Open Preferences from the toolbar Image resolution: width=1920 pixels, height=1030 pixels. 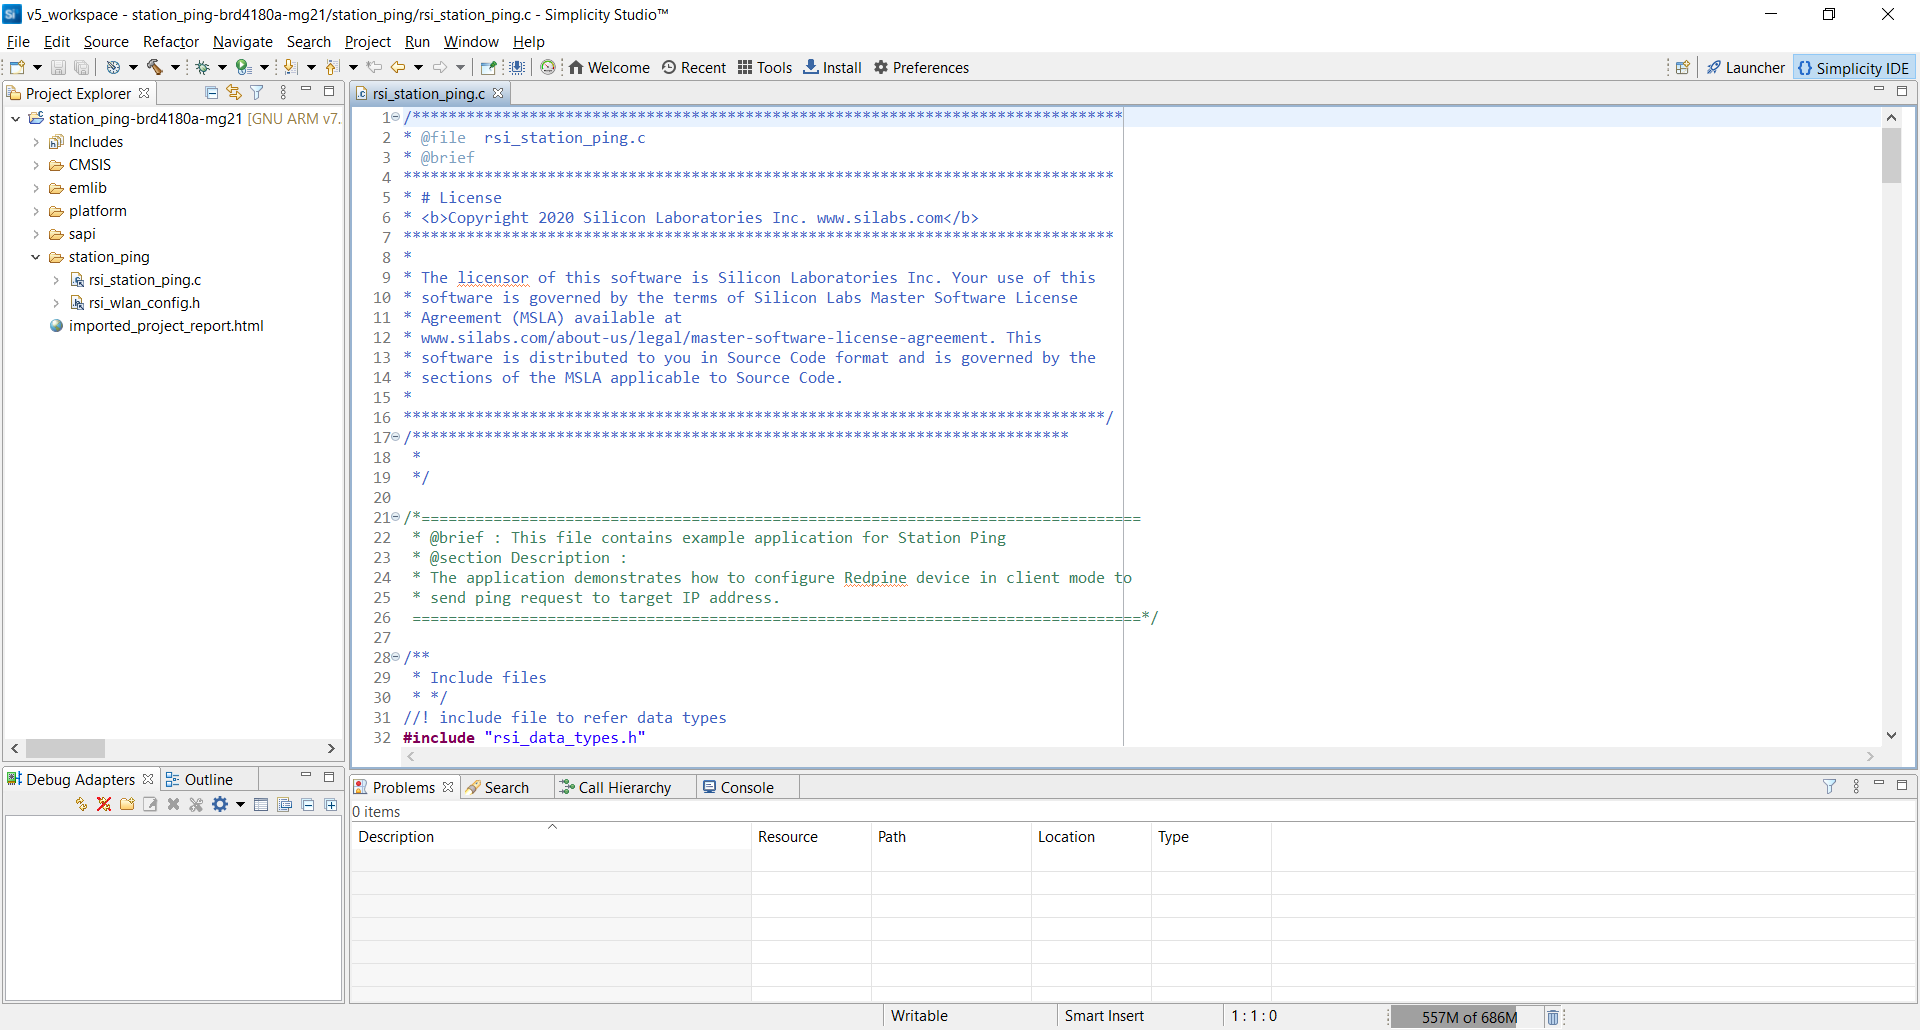coord(921,67)
